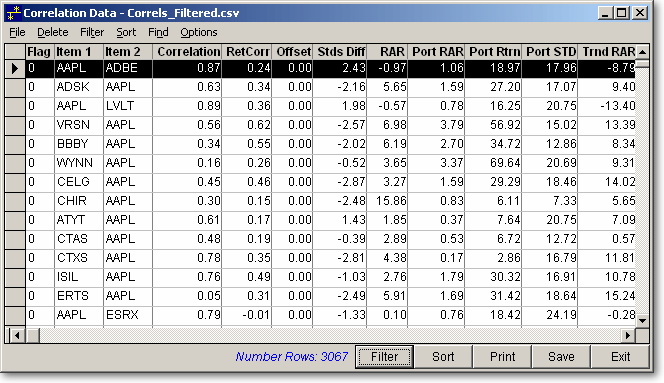The height and width of the screenshot is (383, 664).
Task: Open the Find menu
Action: [158, 32]
